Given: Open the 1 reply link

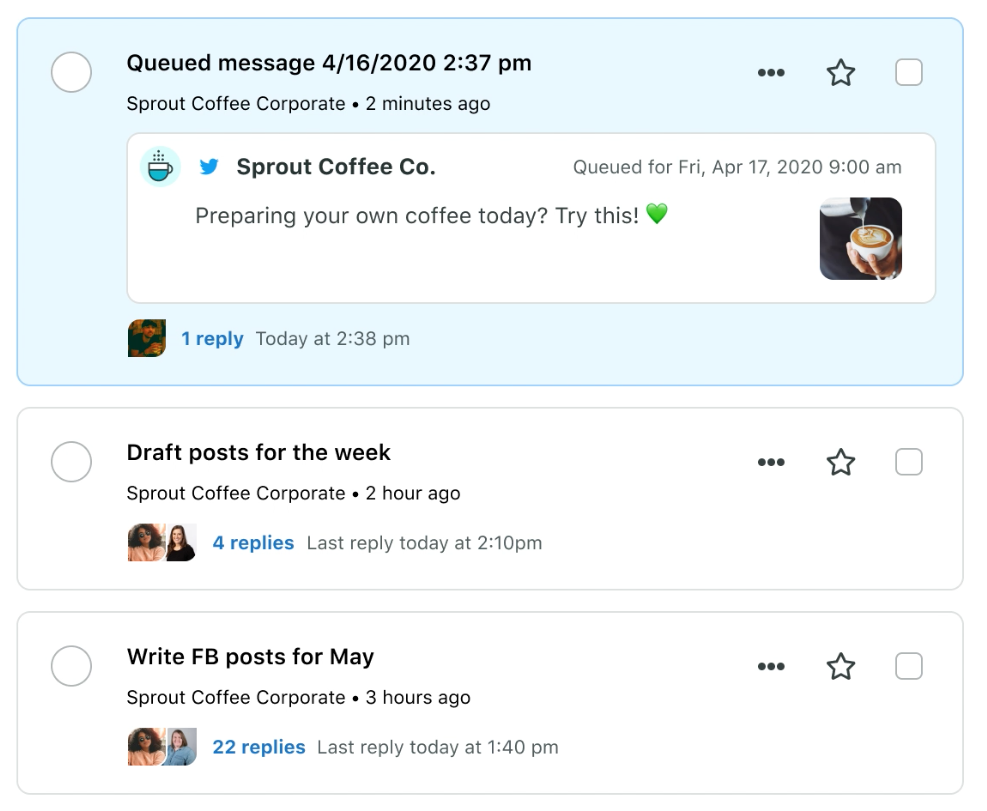Looking at the screenshot, I should pyautogui.click(x=212, y=339).
